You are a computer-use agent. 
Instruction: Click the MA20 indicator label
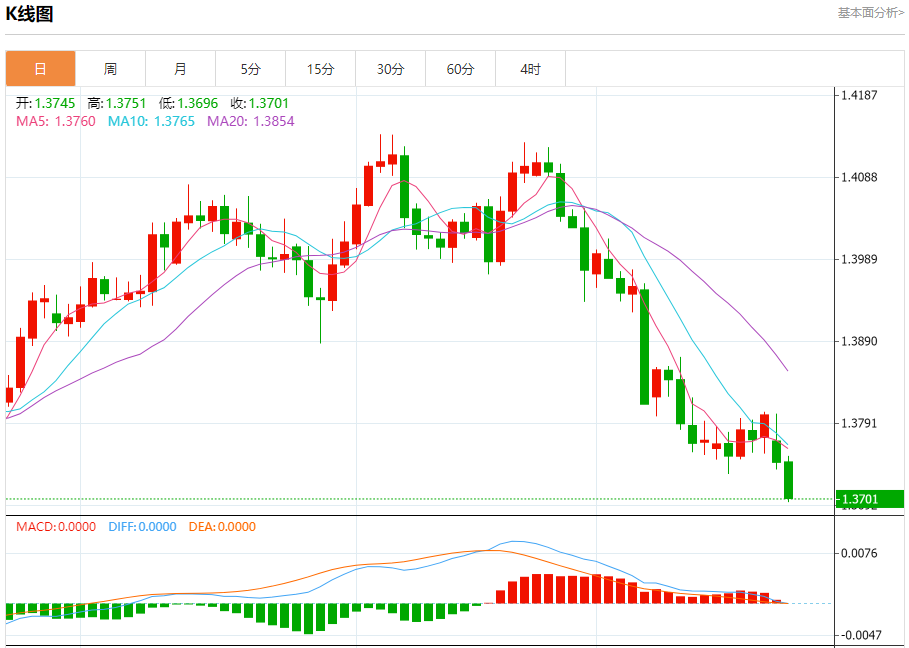pyautogui.click(x=250, y=121)
